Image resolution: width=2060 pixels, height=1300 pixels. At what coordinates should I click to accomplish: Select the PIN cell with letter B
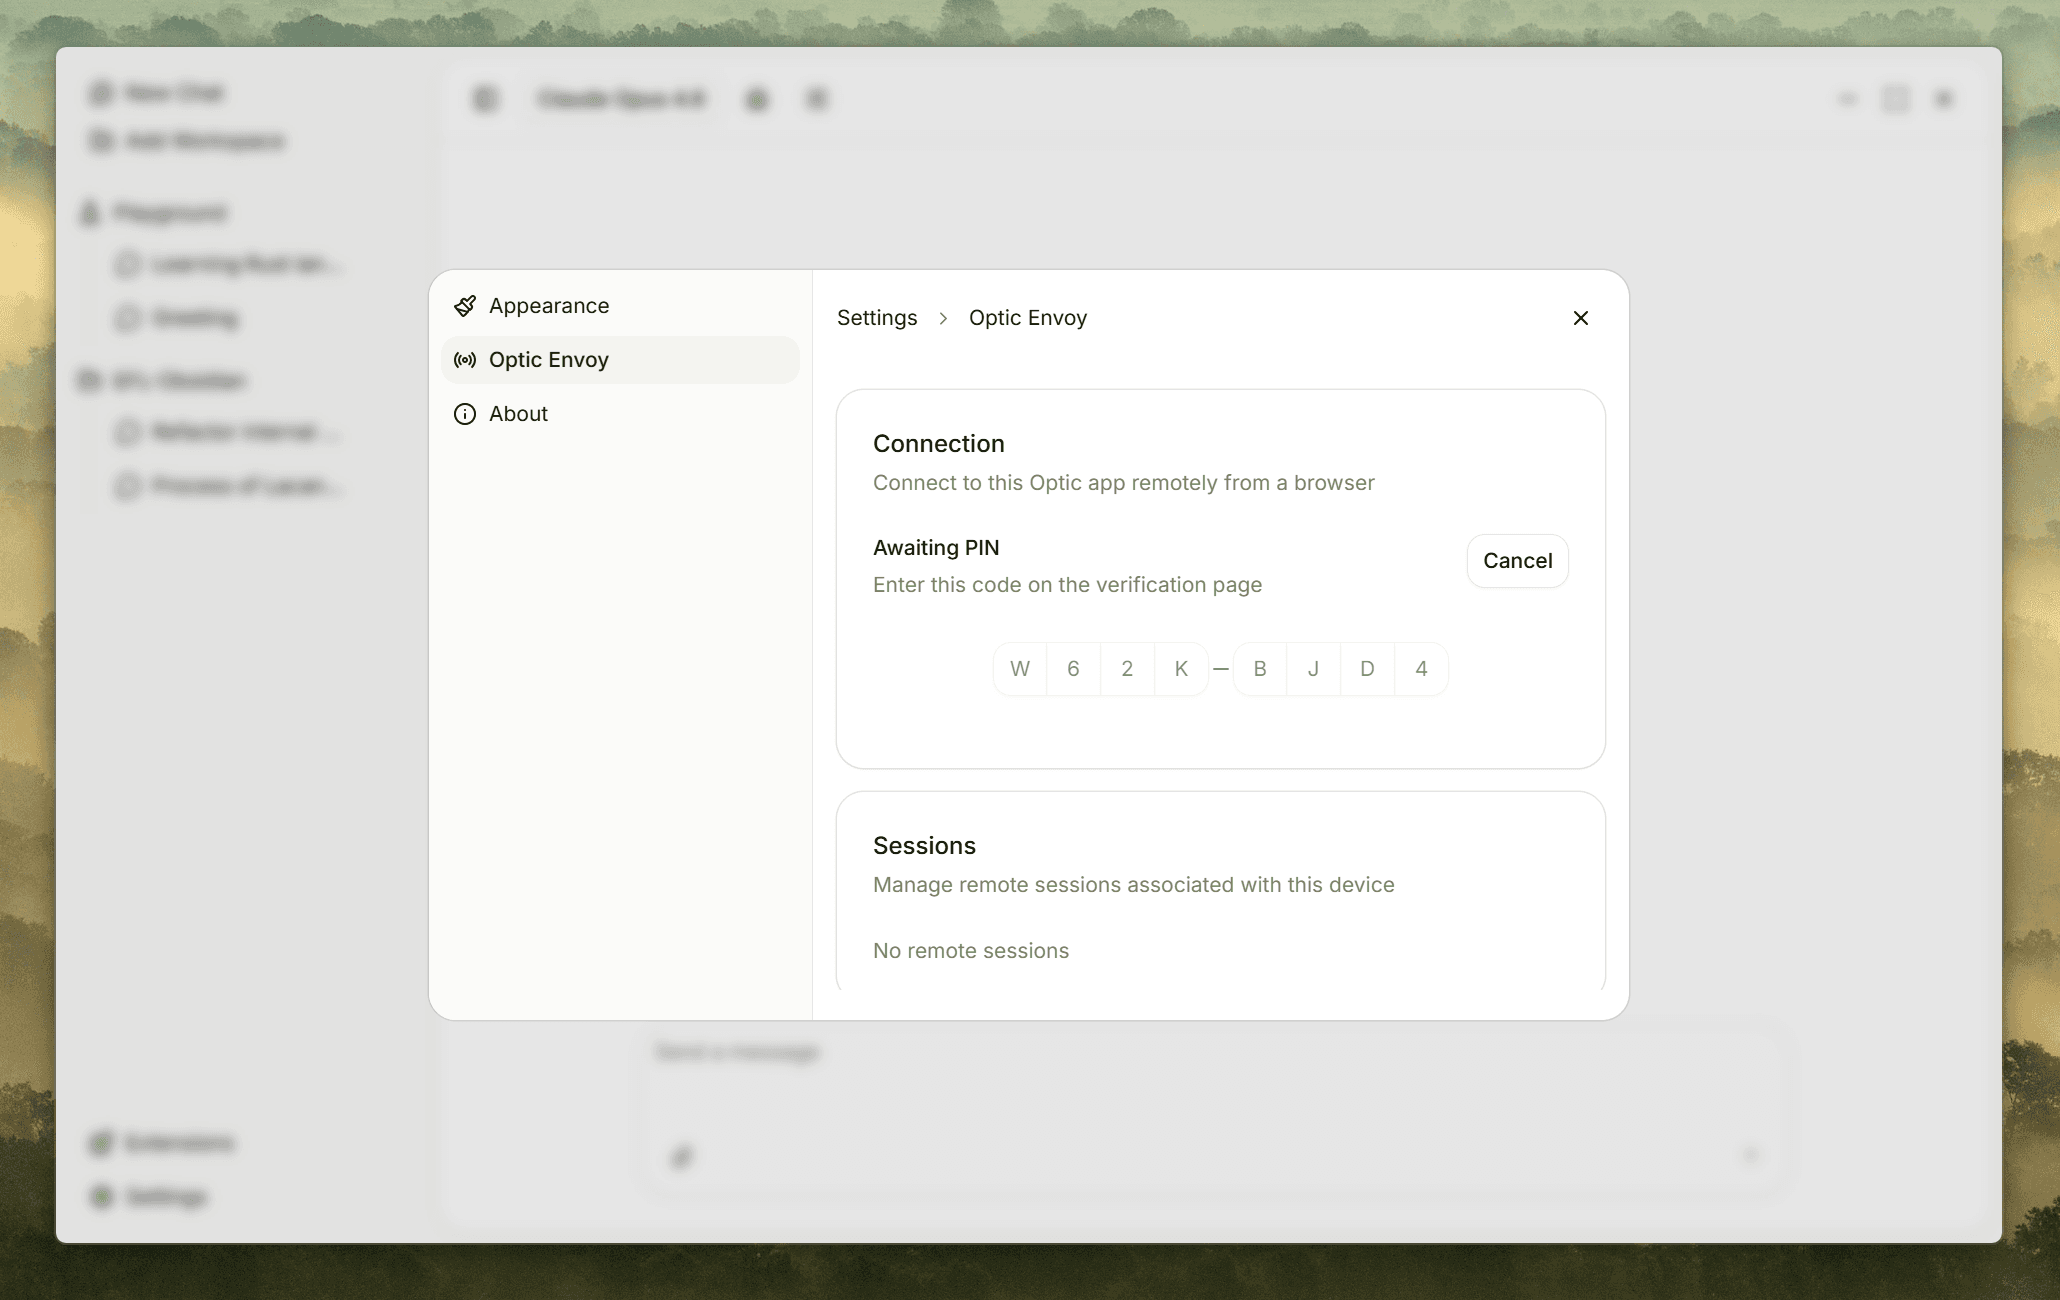(x=1260, y=669)
